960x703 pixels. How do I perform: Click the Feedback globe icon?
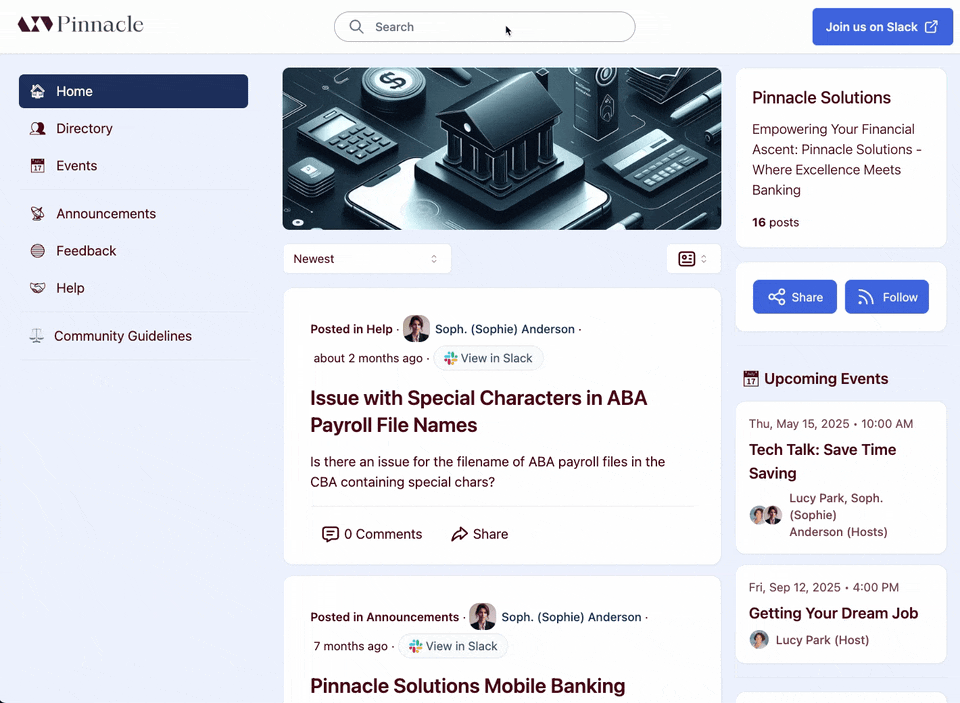tap(38, 251)
